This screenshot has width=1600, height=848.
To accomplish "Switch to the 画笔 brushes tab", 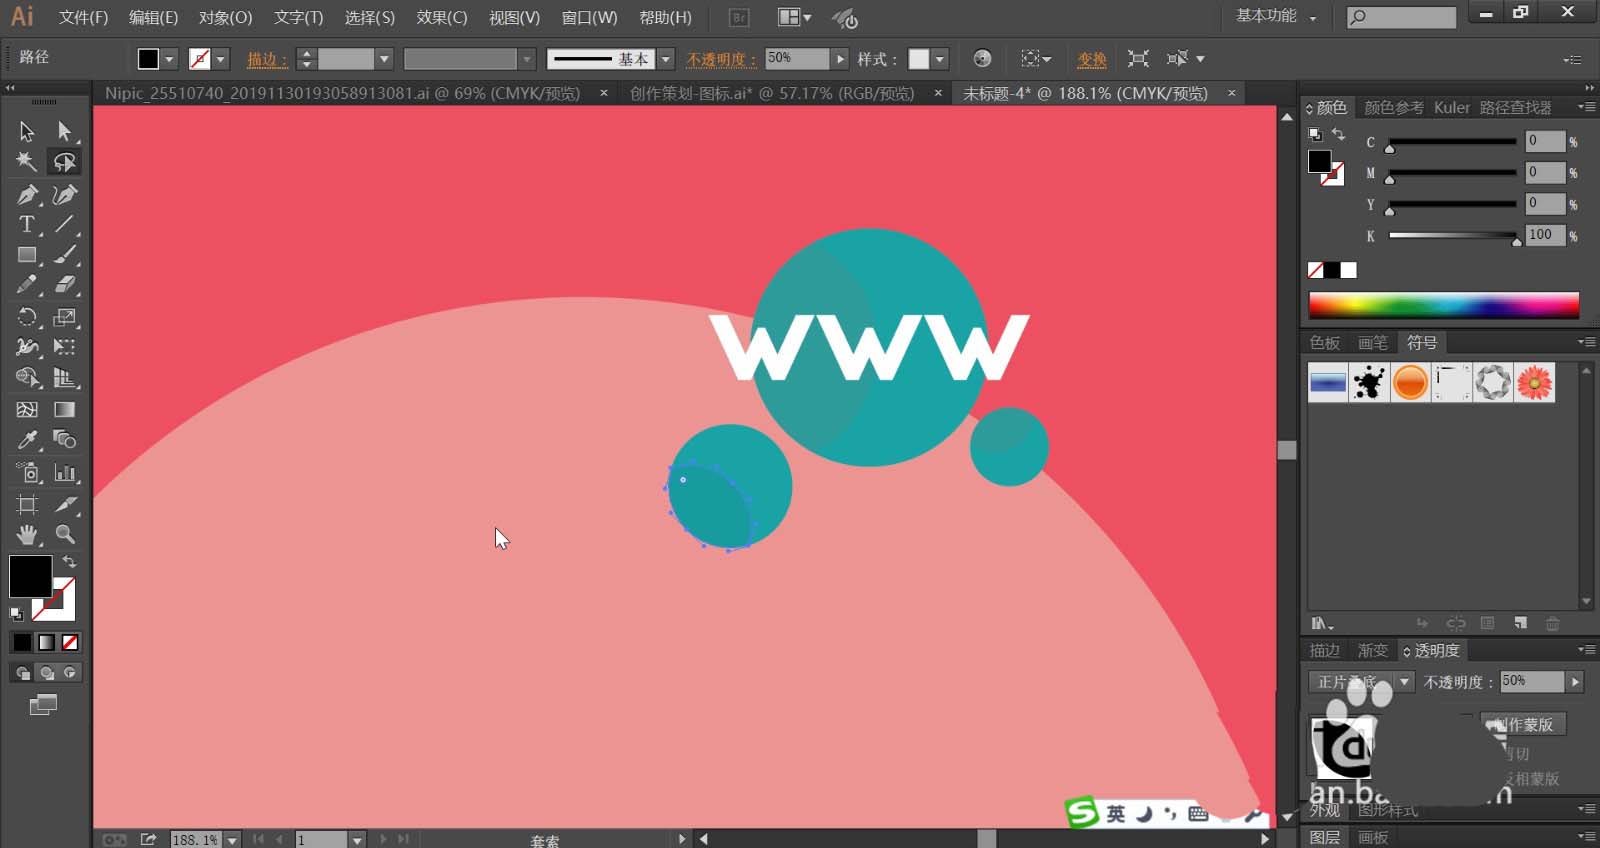I will (x=1373, y=343).
